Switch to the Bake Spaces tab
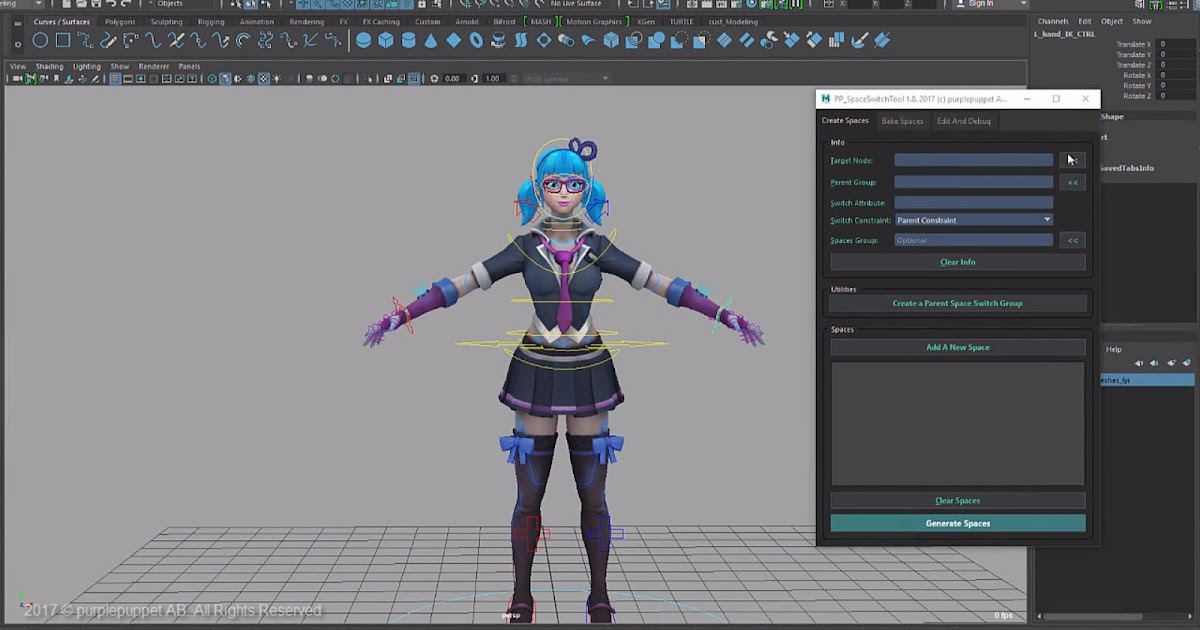This screenshot has height=630, width=1200. pos(902,120)
